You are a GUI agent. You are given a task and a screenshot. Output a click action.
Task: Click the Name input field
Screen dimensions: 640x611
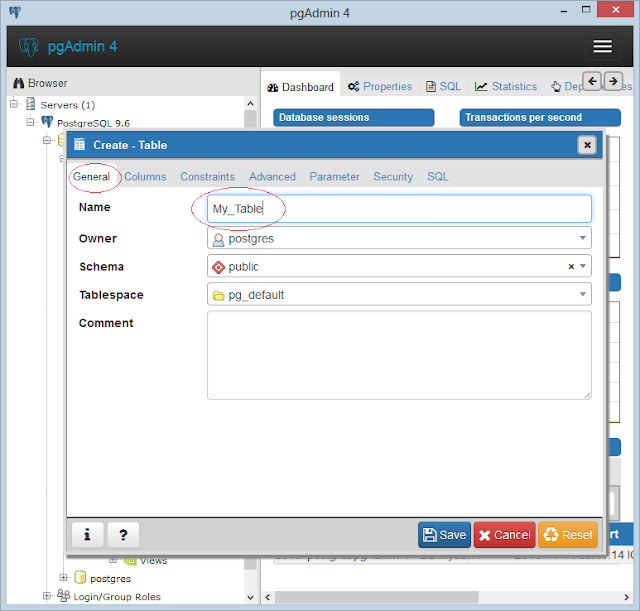click(399, 209)
